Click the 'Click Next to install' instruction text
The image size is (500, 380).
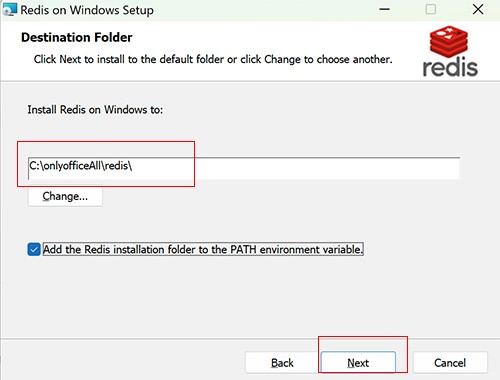(213, 59)
